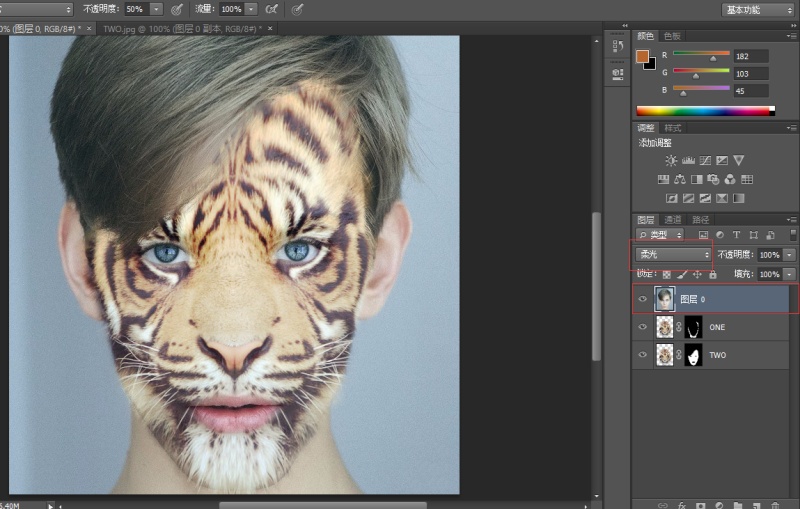Add a Selective Color adjustment
Screen dimensions: 800x509
(722, 198)
